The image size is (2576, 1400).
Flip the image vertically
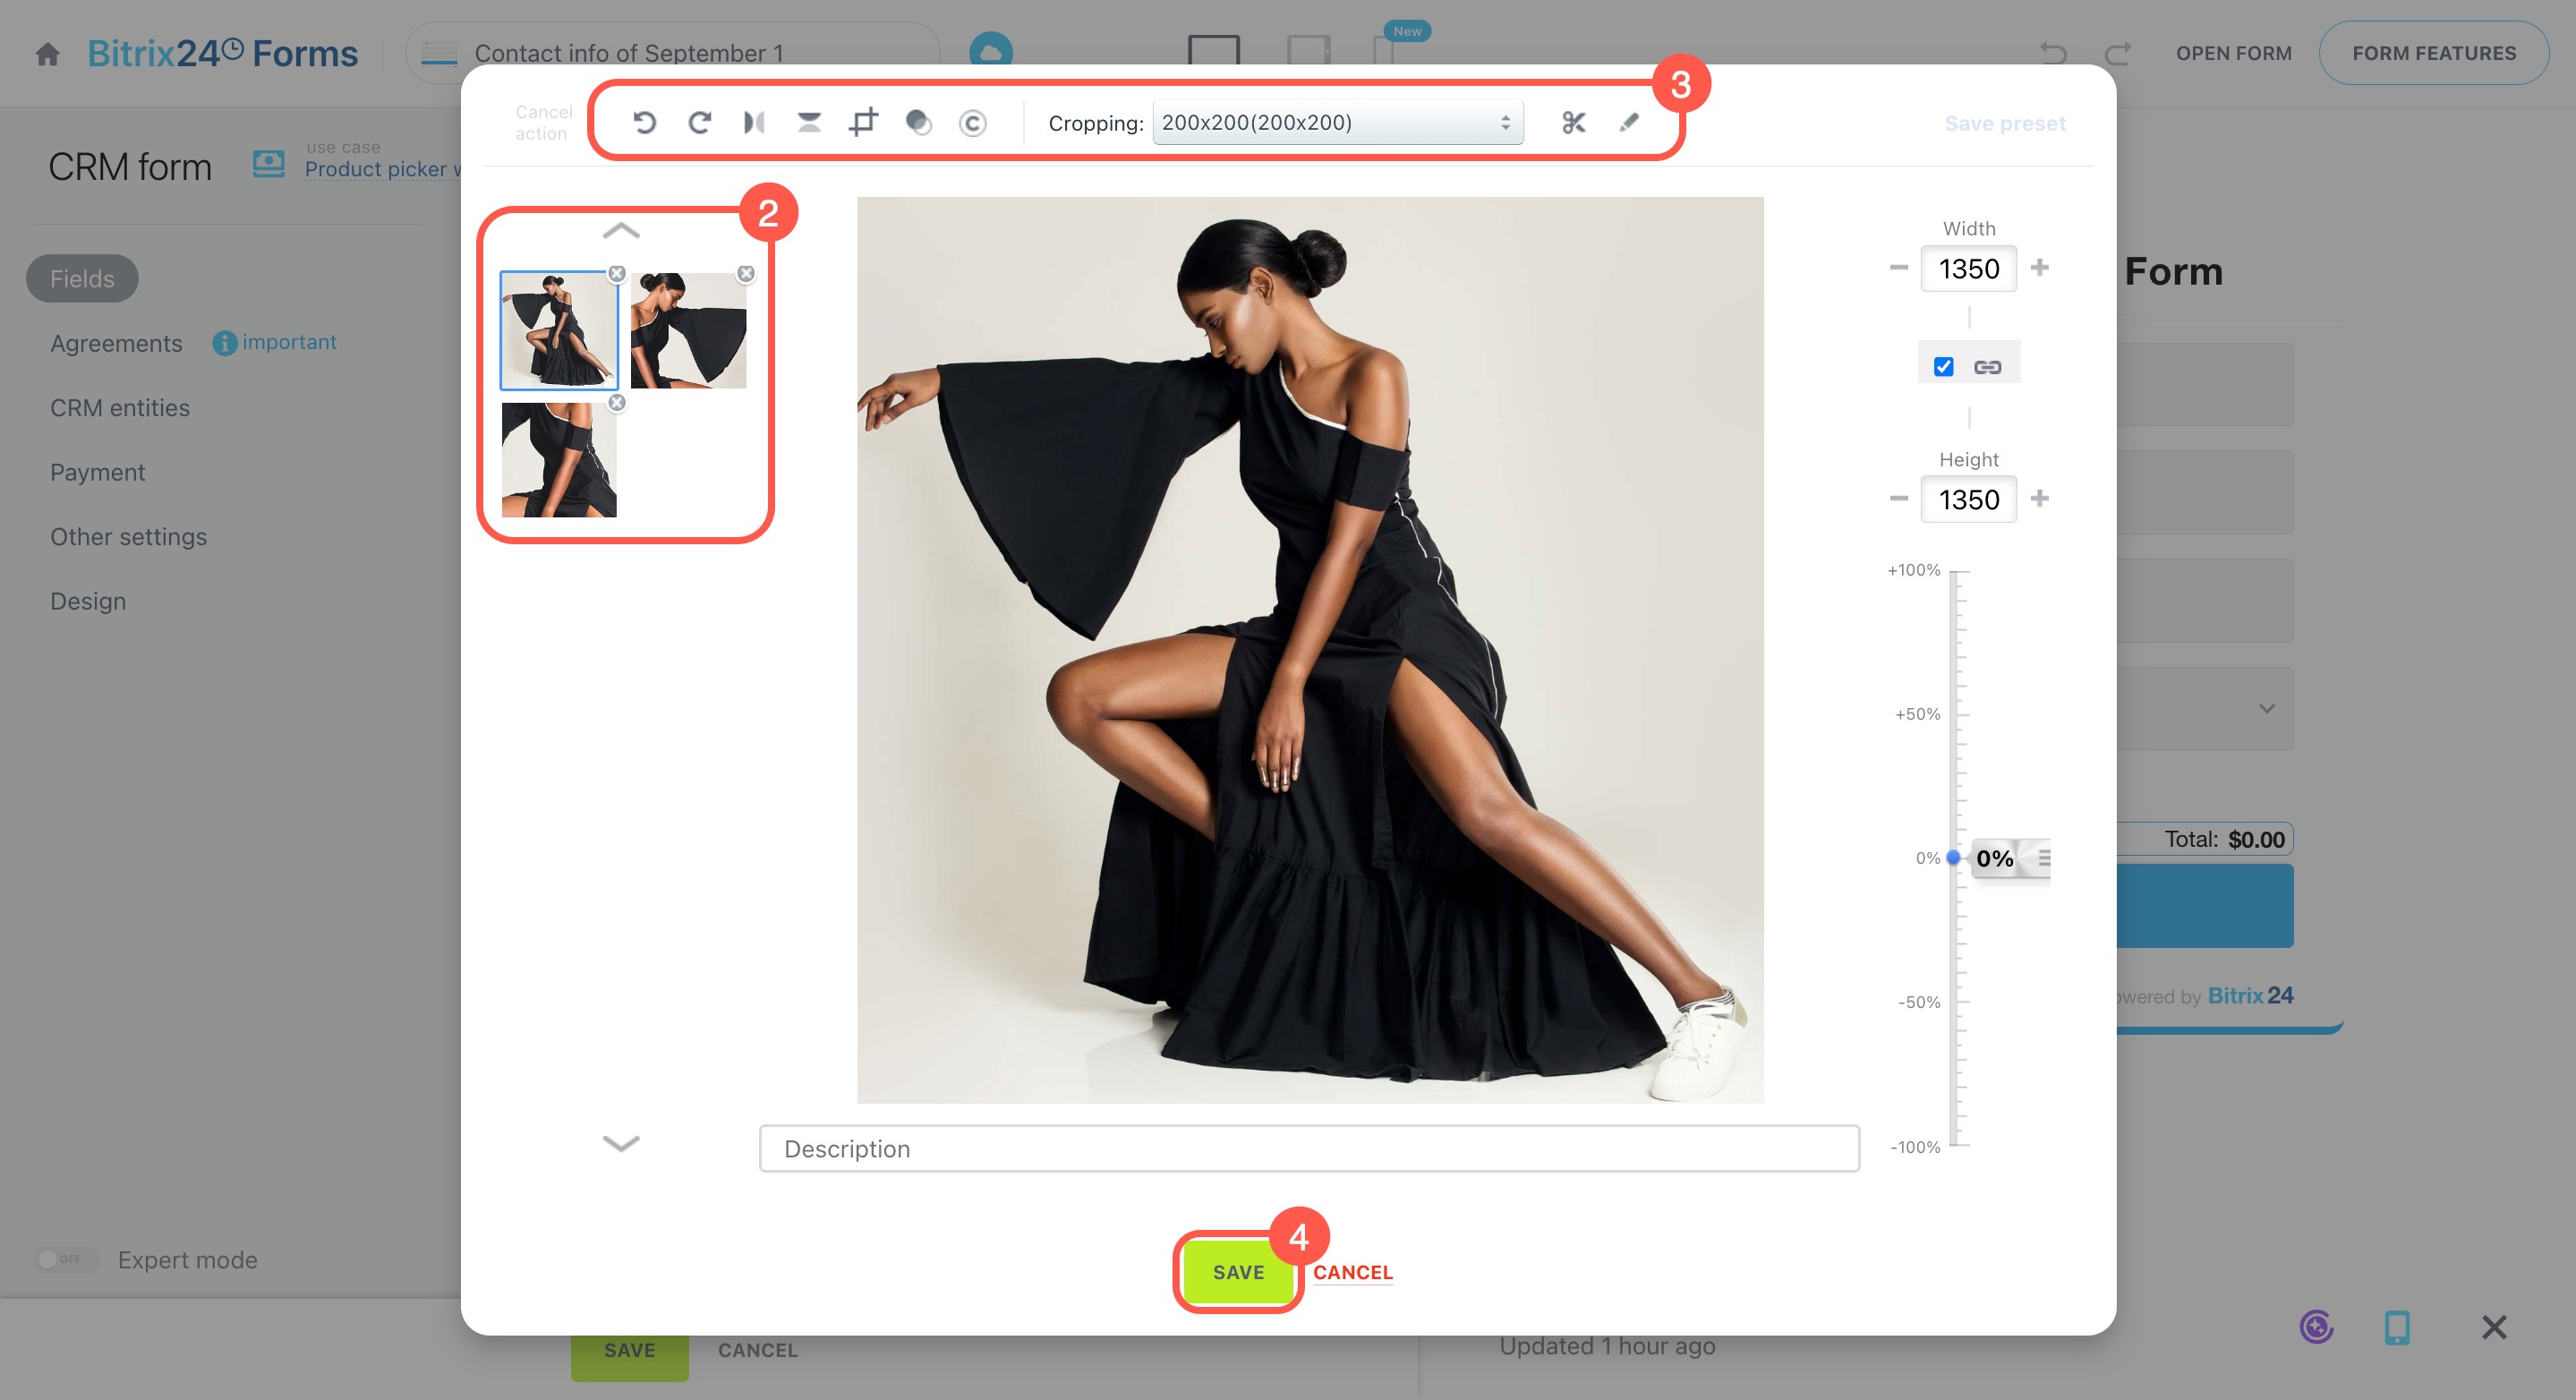coord(808,122)
